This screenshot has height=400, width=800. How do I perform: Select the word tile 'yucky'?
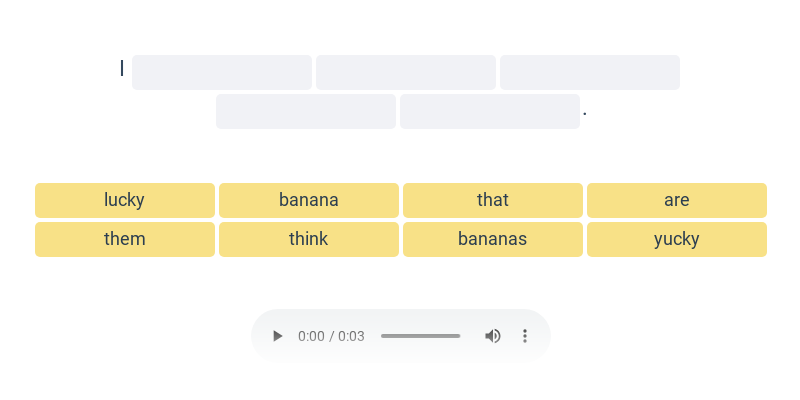[677, 239]
